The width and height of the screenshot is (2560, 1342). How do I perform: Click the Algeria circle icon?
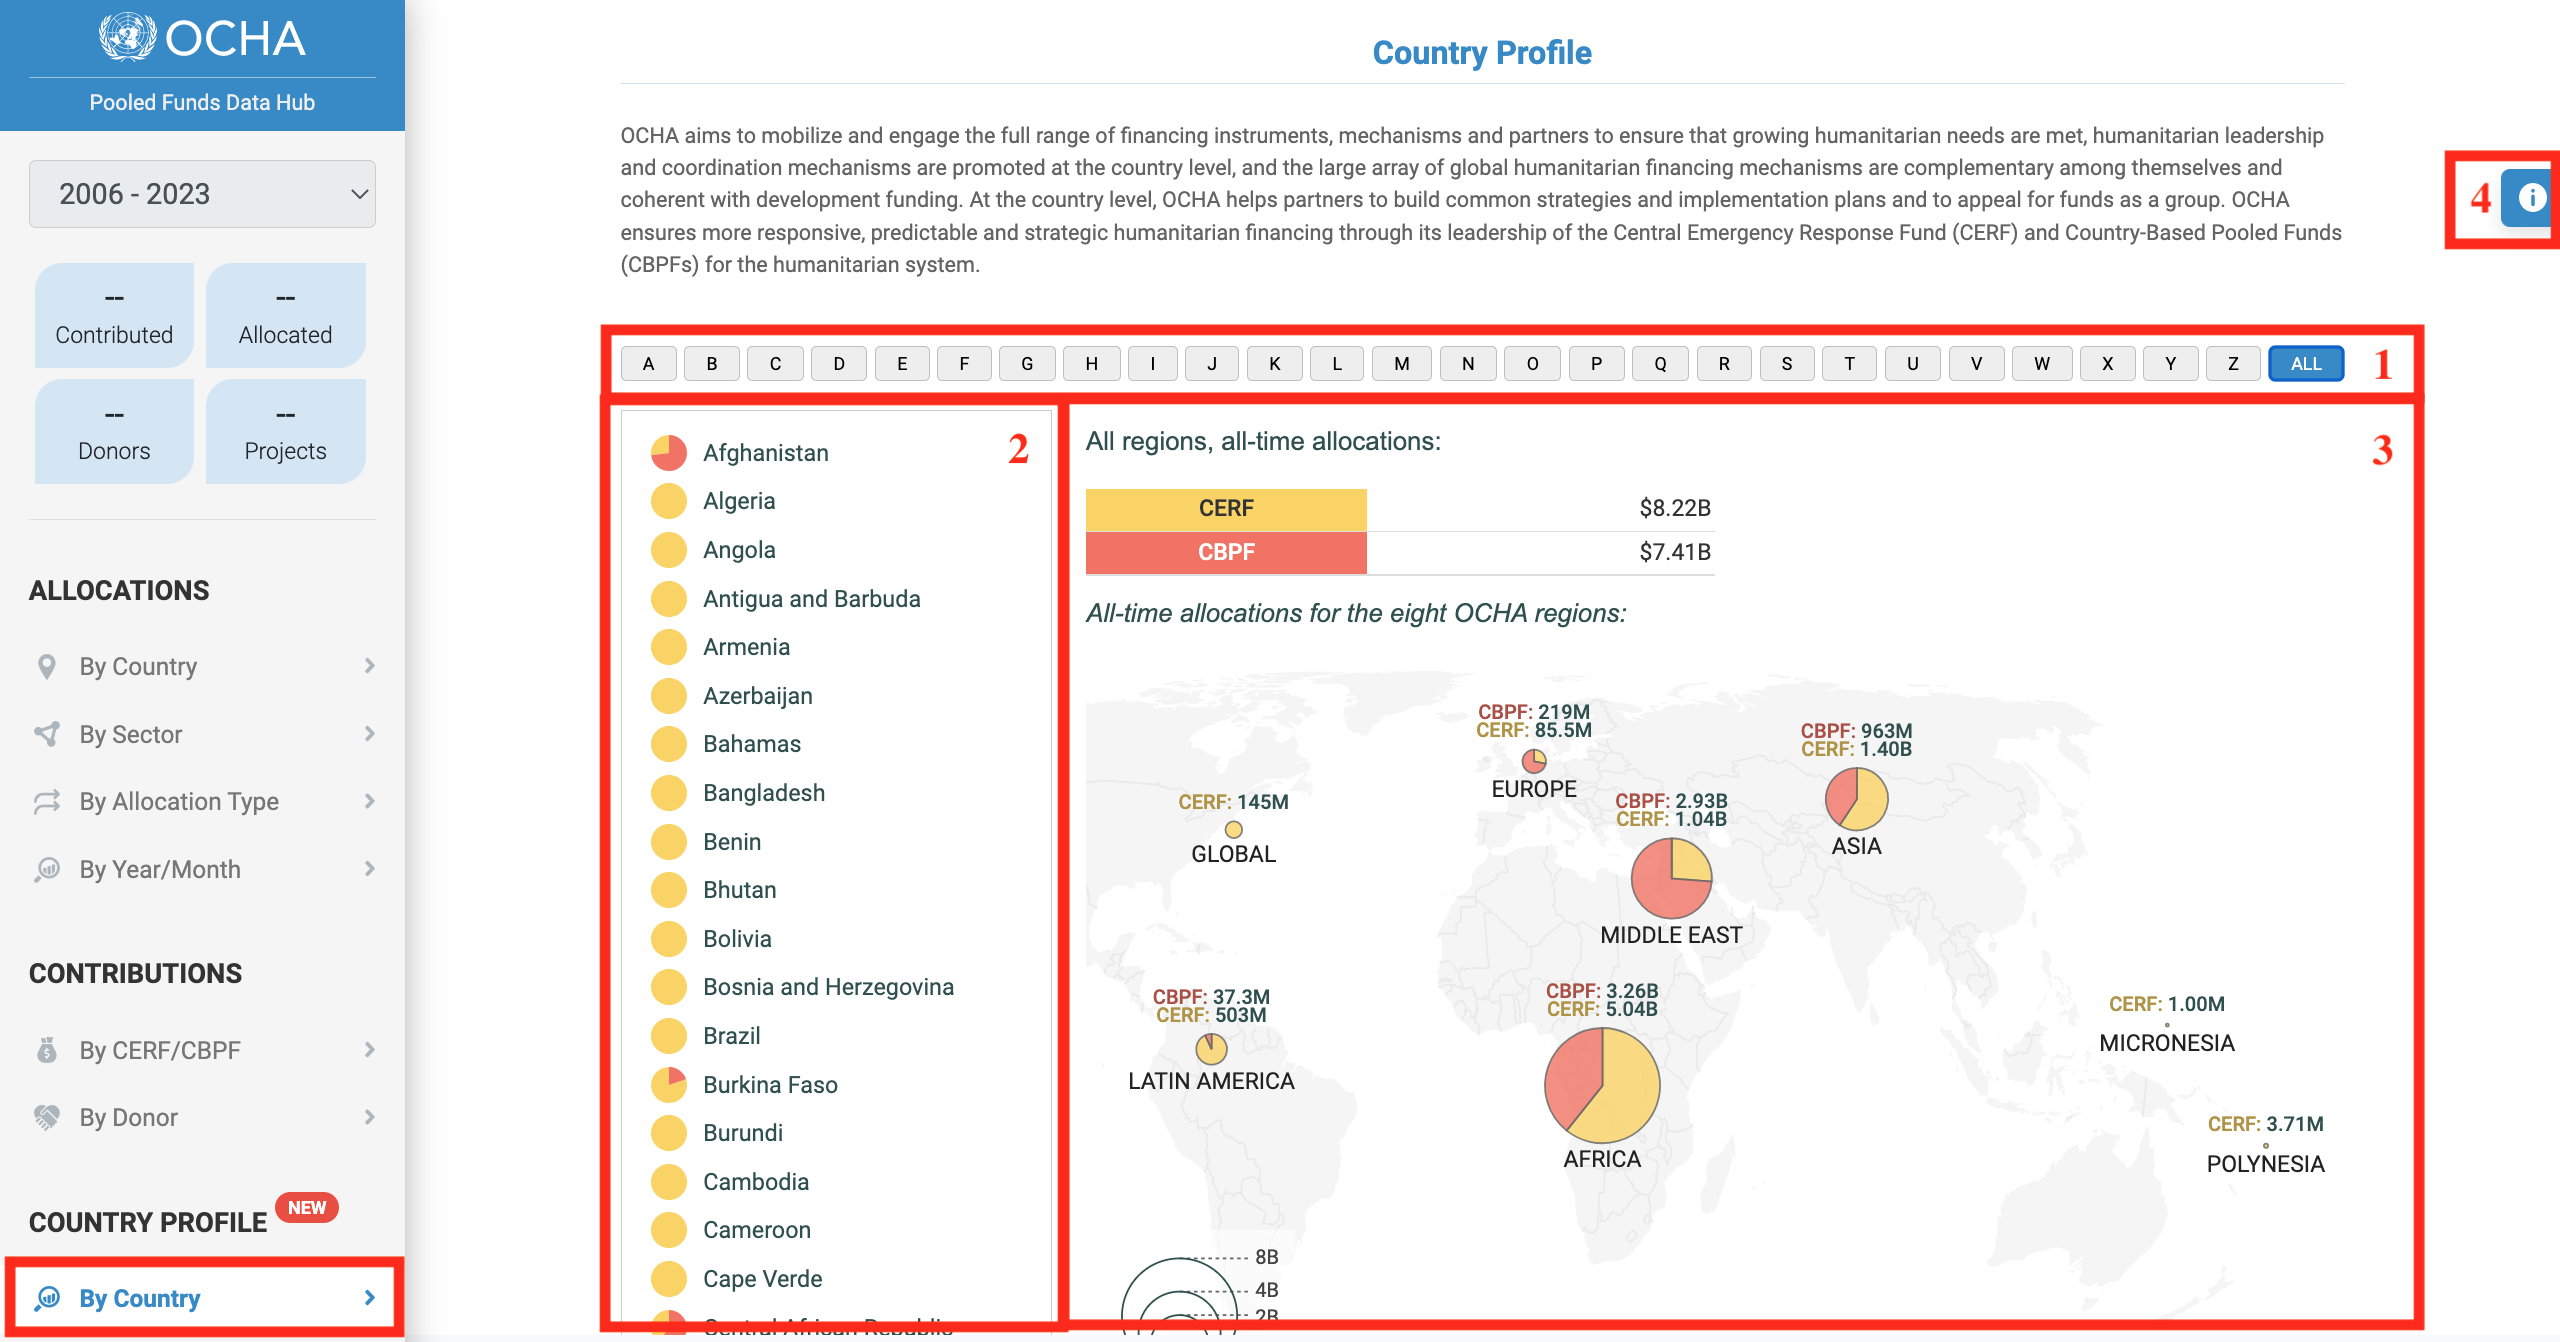(x=668, y=501)
